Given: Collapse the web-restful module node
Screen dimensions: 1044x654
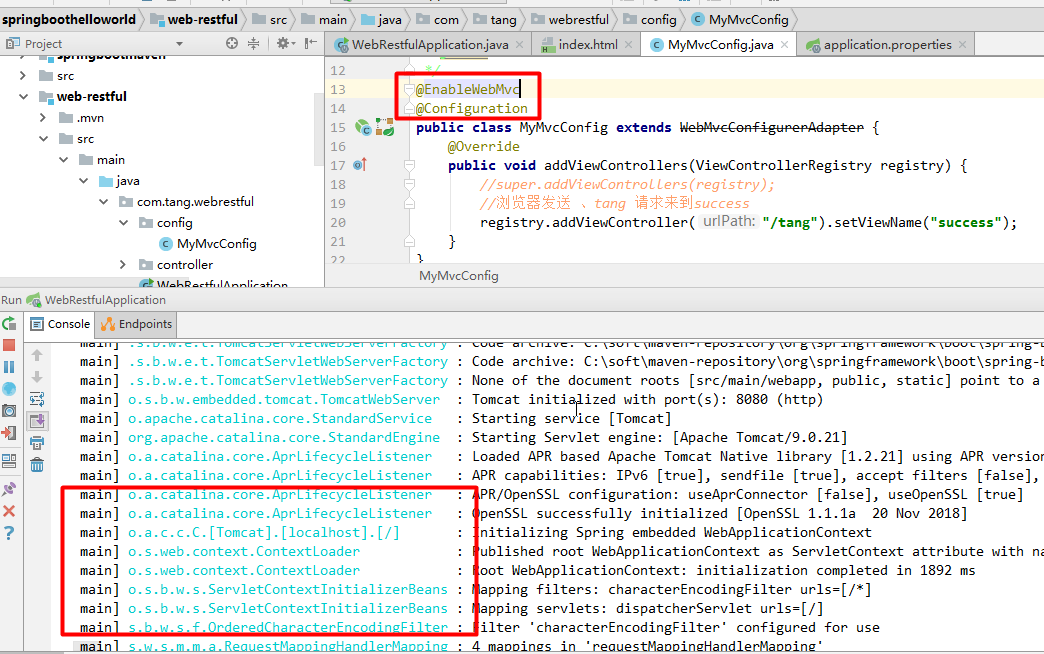Looking at the screenshot, I should tap(23, 97).
